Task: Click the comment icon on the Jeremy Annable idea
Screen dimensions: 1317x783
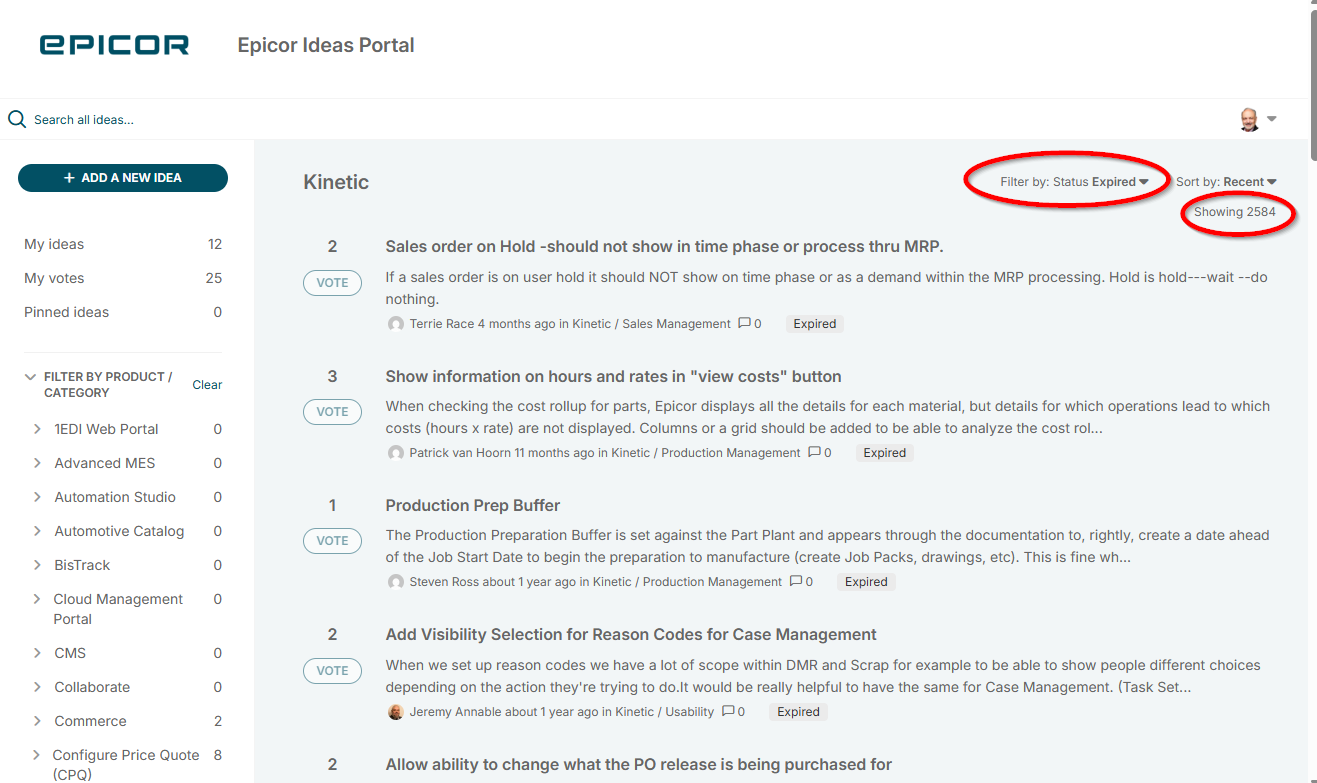Action: [728, 711]
